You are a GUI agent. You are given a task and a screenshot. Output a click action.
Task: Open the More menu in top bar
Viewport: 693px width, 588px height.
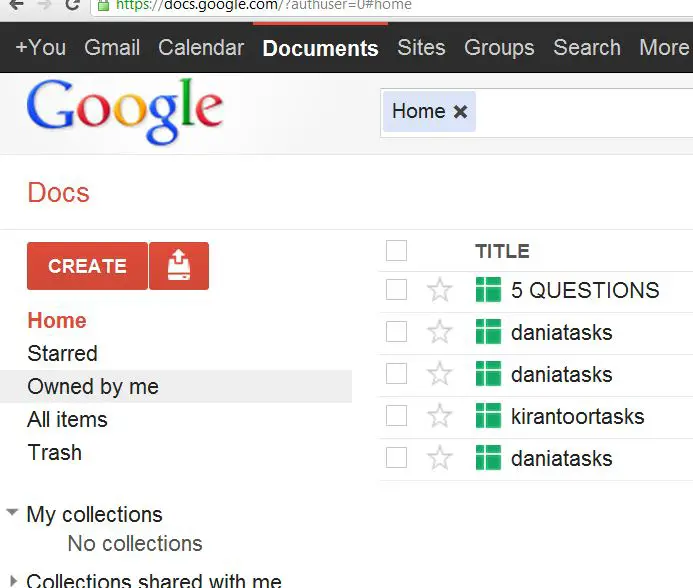tap(664, 47)
